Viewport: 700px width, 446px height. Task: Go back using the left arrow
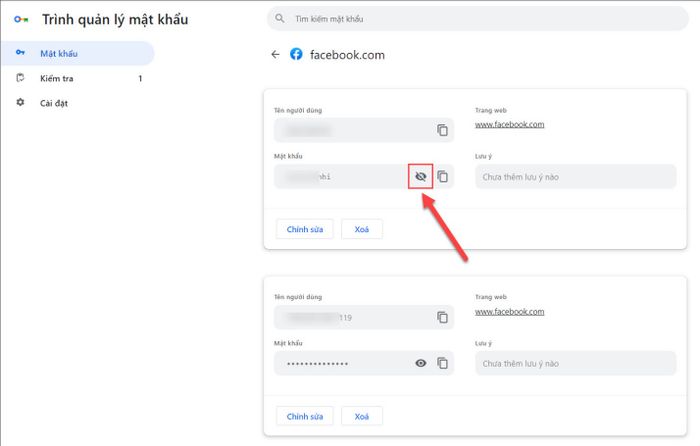point(275,54)
